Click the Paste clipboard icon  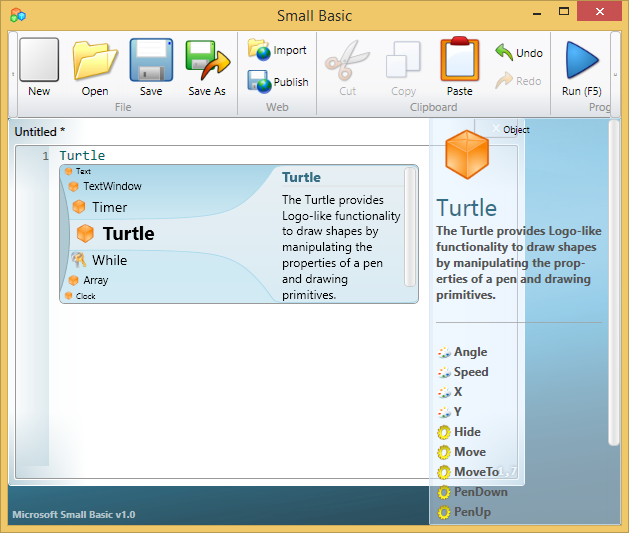click(x=460, y=59)
